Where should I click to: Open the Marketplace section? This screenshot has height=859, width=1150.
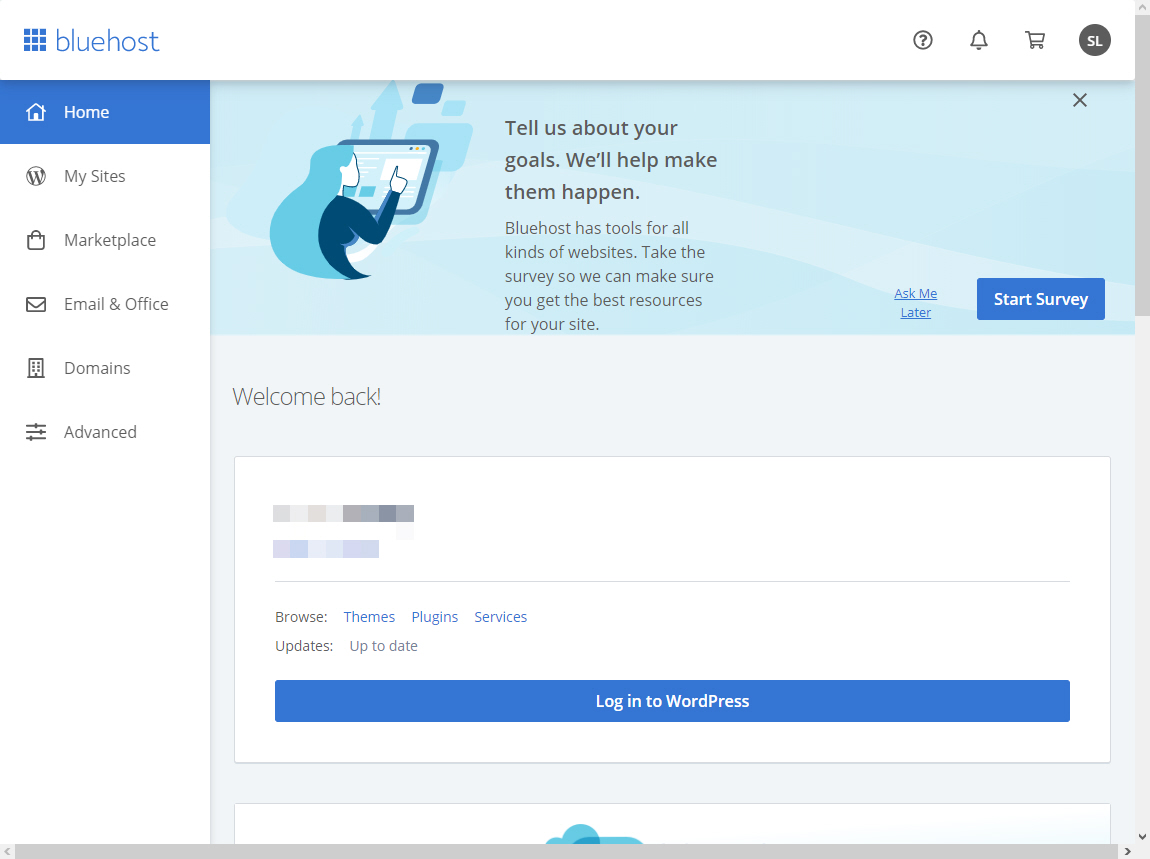click(105, 240)
